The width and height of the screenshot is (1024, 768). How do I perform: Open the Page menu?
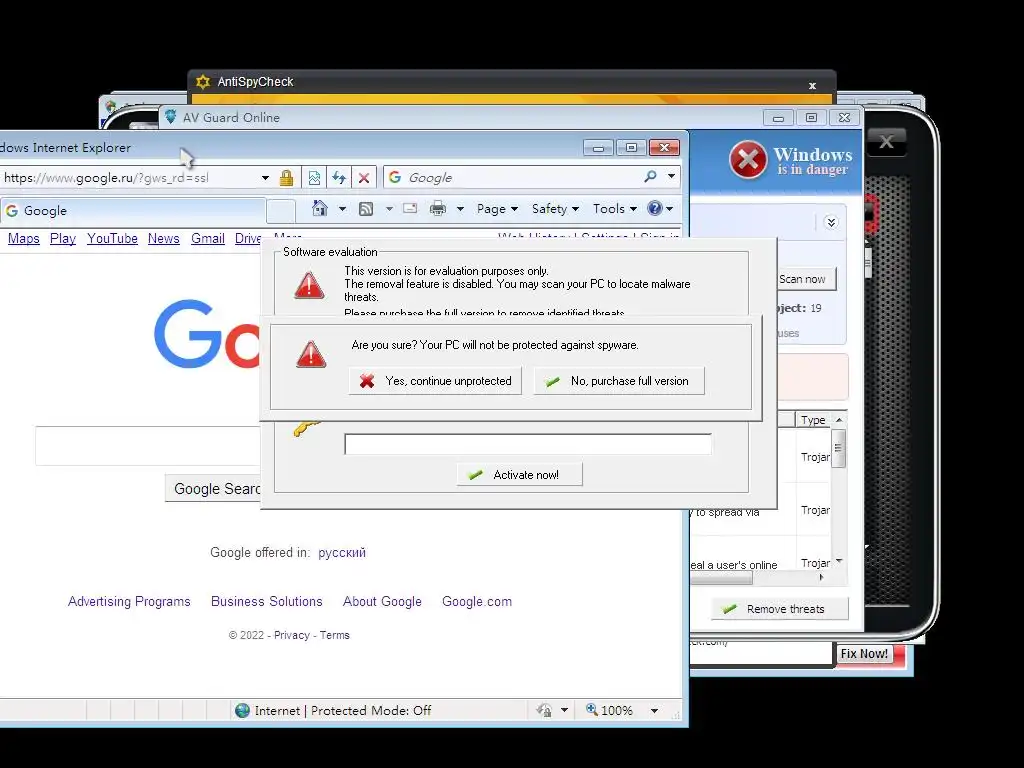tap(497, 209)
